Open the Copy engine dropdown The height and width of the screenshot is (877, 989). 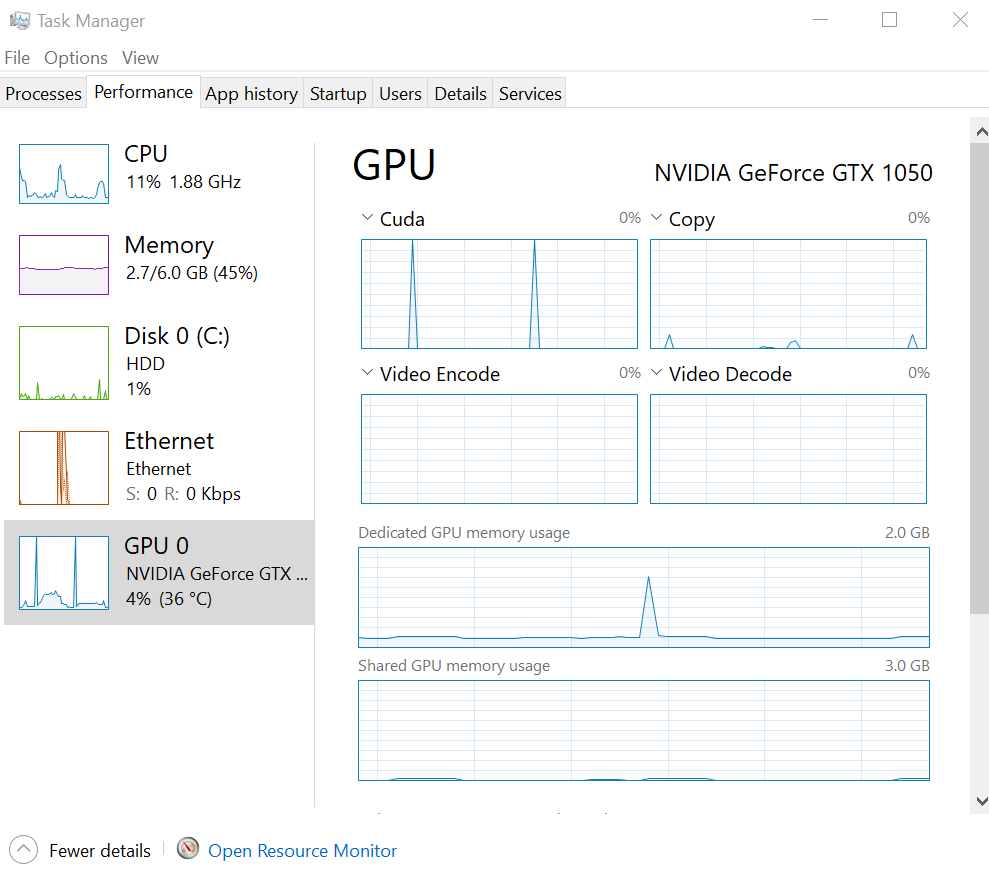tap(656, 218)
